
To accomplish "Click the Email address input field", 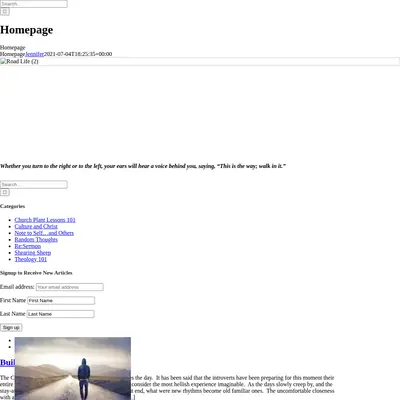I will (x=70, y=287).
